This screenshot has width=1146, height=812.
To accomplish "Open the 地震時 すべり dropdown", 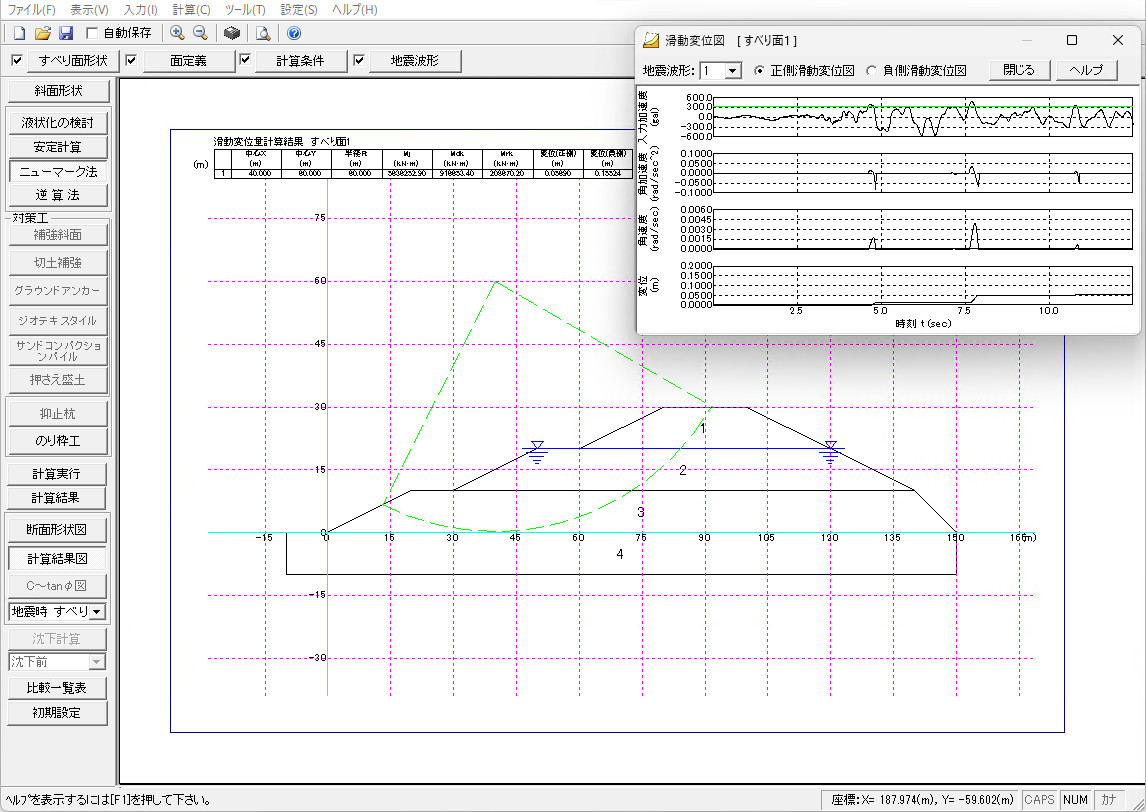I will (96, 612).
